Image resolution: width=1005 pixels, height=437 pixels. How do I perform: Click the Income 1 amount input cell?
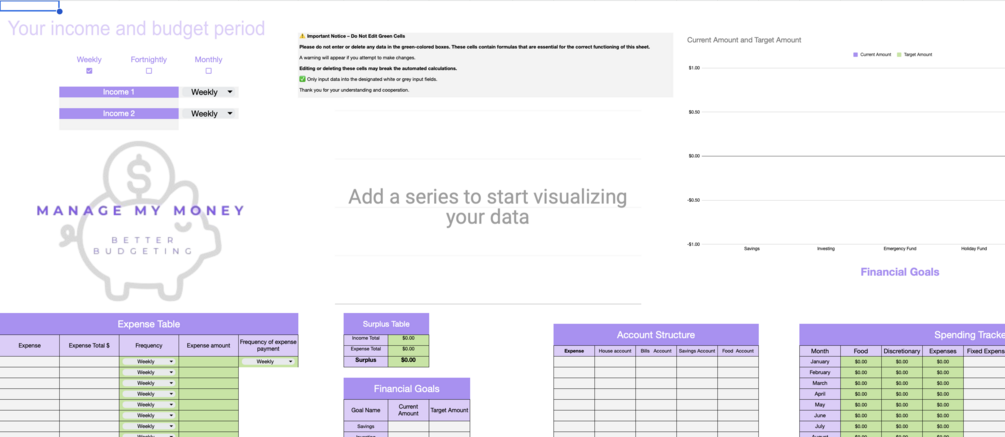(118, 103)
